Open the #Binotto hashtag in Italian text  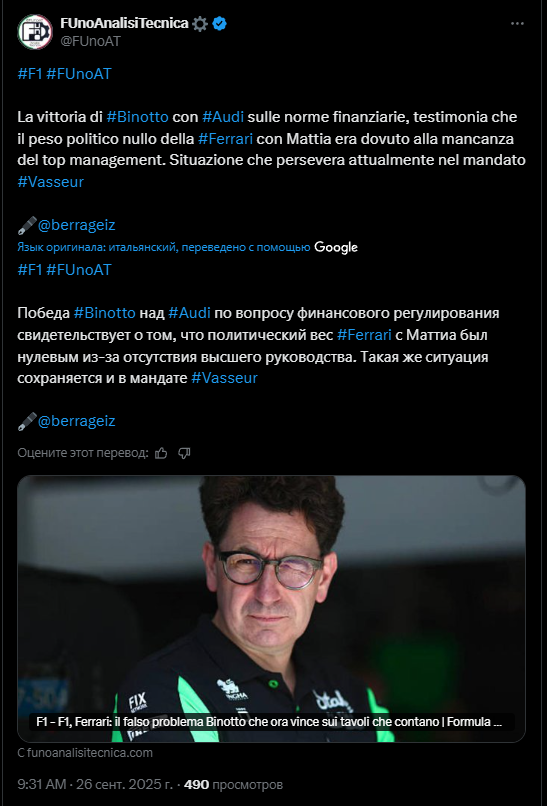point(138,117)
